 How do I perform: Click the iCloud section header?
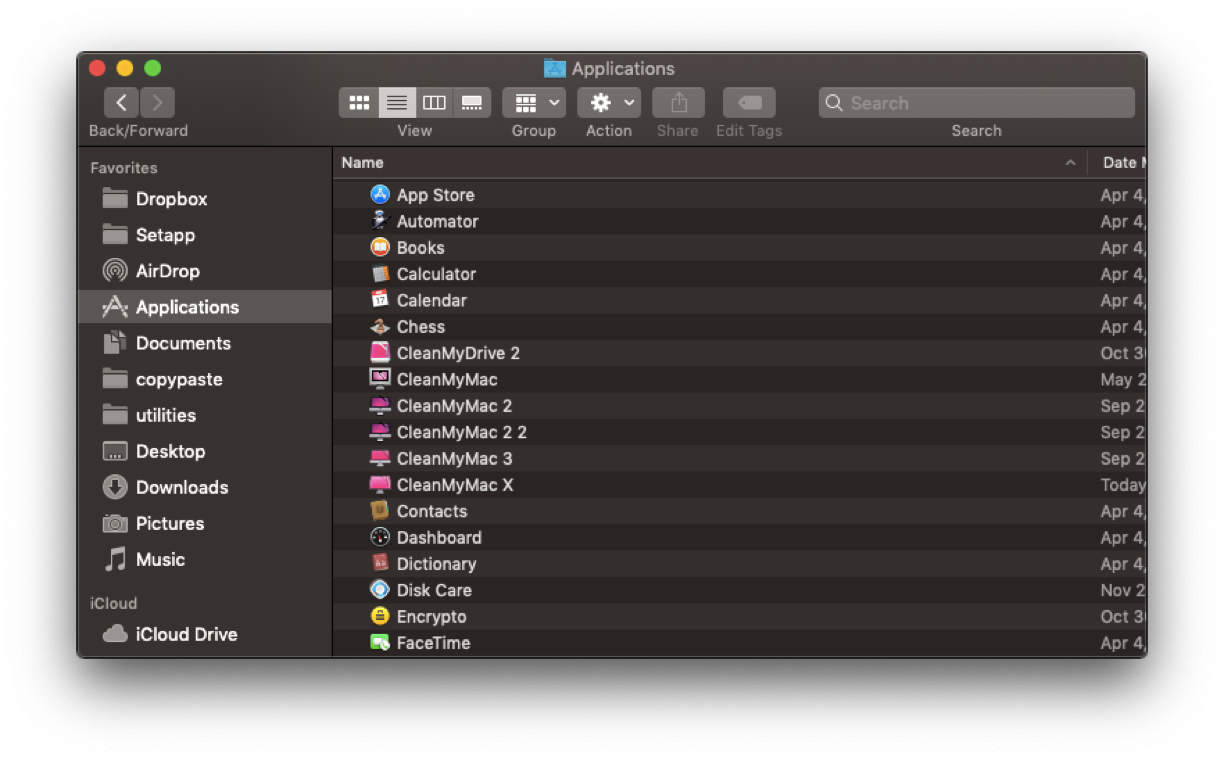(114, 603)
